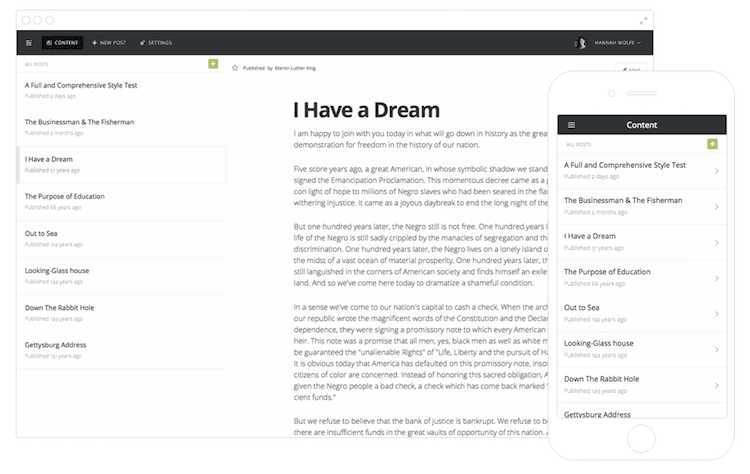The height and width of the screenshot is (474, 750).
Task: Open chevron for 'Out to Sea' on phone
Action: [x=717, y=314]
